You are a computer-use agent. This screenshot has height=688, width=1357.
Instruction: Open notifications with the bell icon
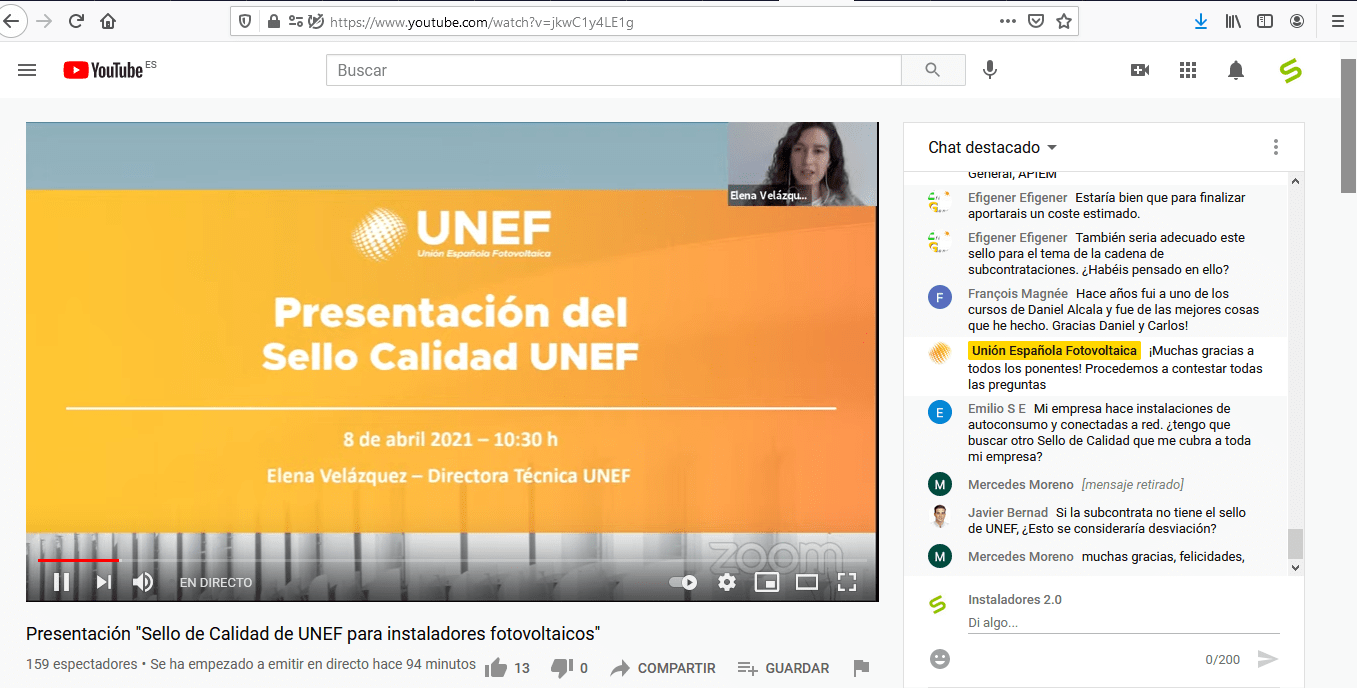tap(1235, 70)
